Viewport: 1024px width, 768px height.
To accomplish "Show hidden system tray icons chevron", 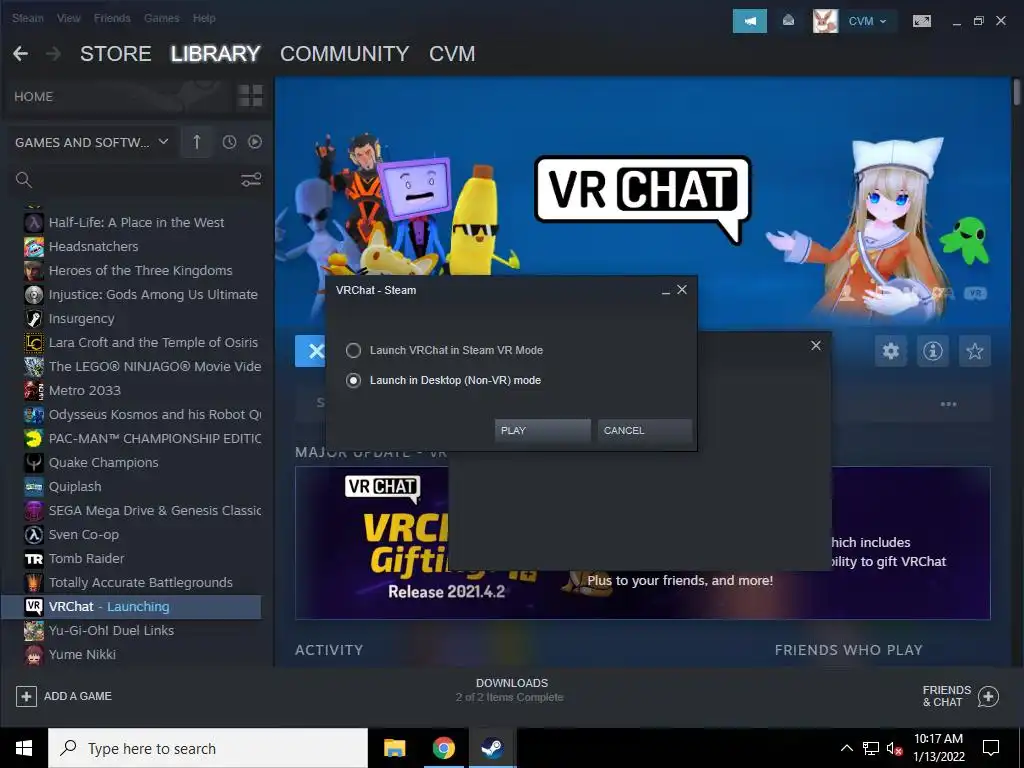I will coord(846,748).
